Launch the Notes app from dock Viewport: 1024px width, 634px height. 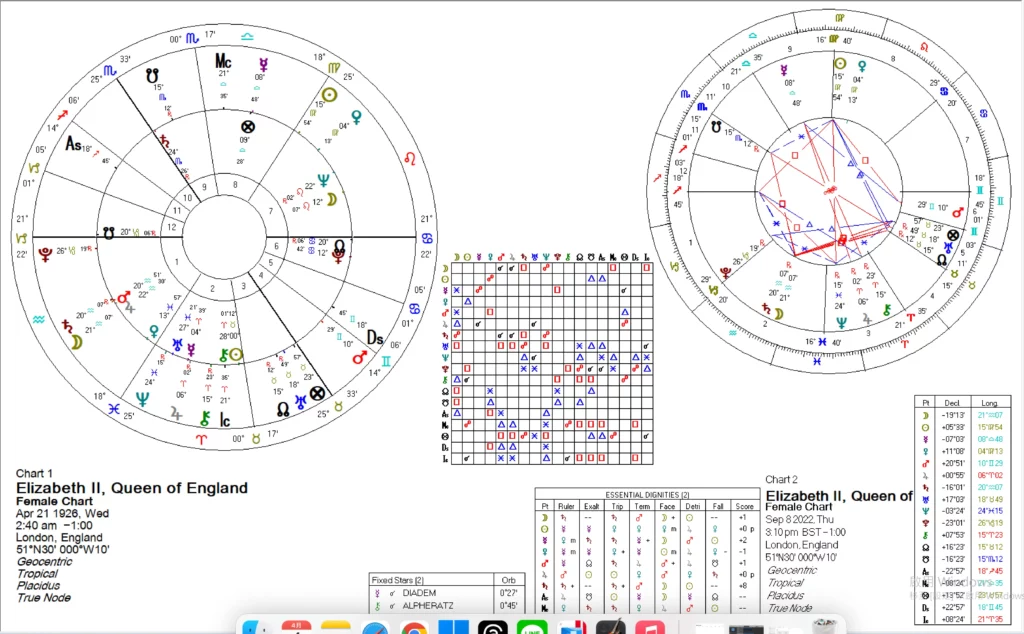[335, 629]
